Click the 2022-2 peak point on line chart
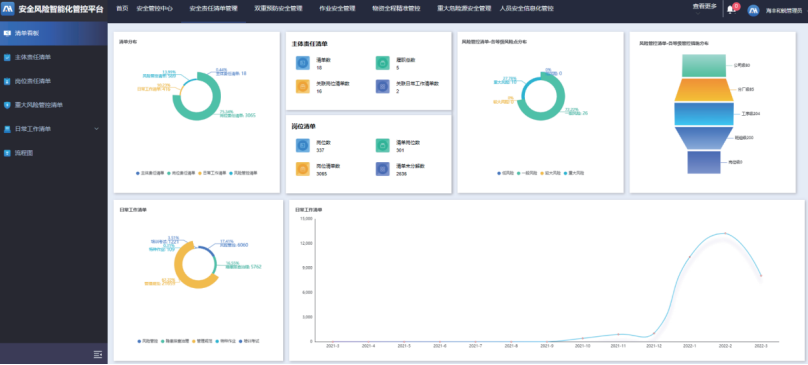808x365 pixels. click(725, 234)
